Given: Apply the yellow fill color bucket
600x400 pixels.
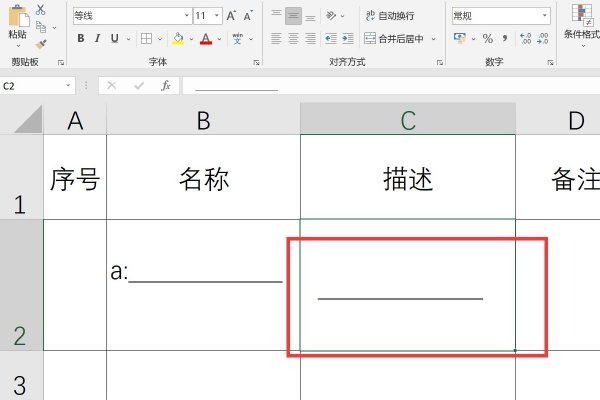Looking at the screenshot, I should click(178, 38).
